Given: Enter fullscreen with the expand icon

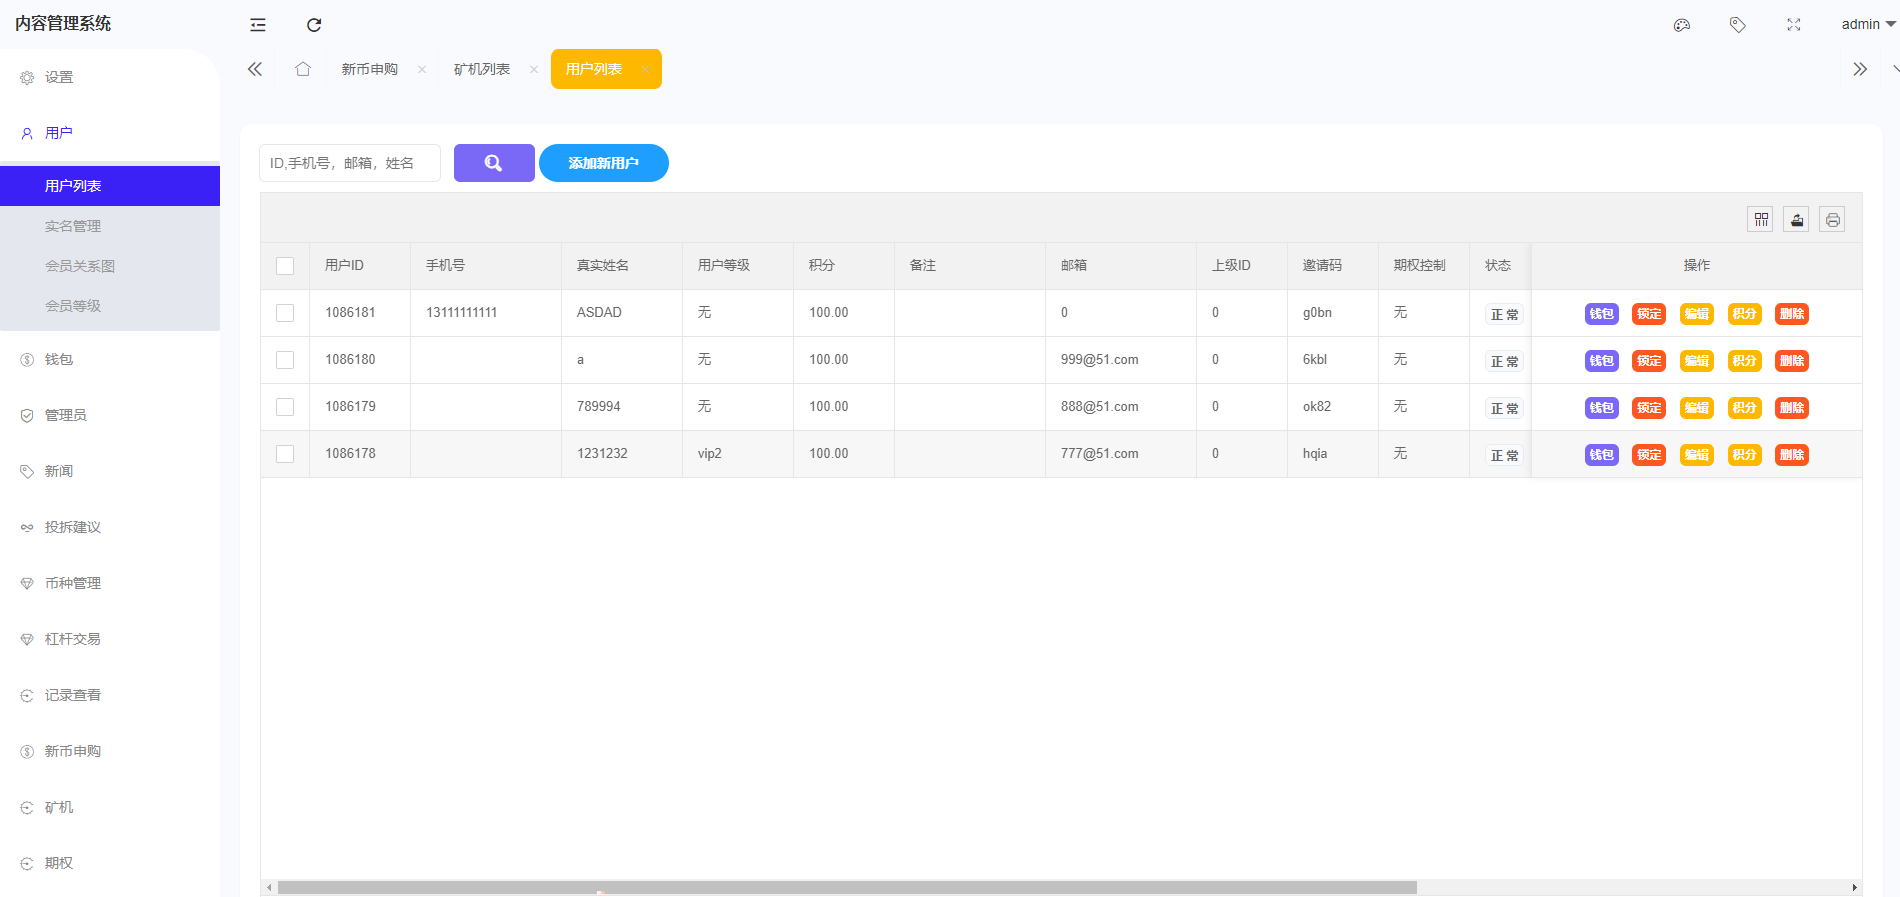Looking at the screenshot, I should click(1794, 25).
